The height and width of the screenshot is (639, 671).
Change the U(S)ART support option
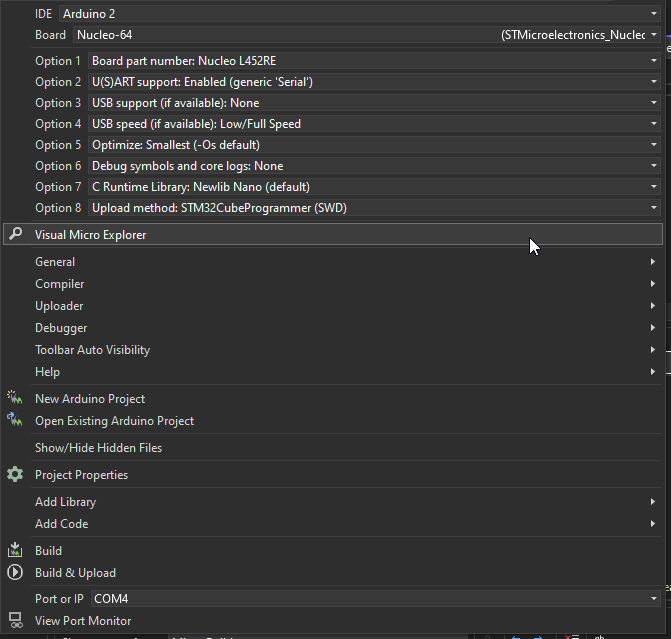[374, 82]
